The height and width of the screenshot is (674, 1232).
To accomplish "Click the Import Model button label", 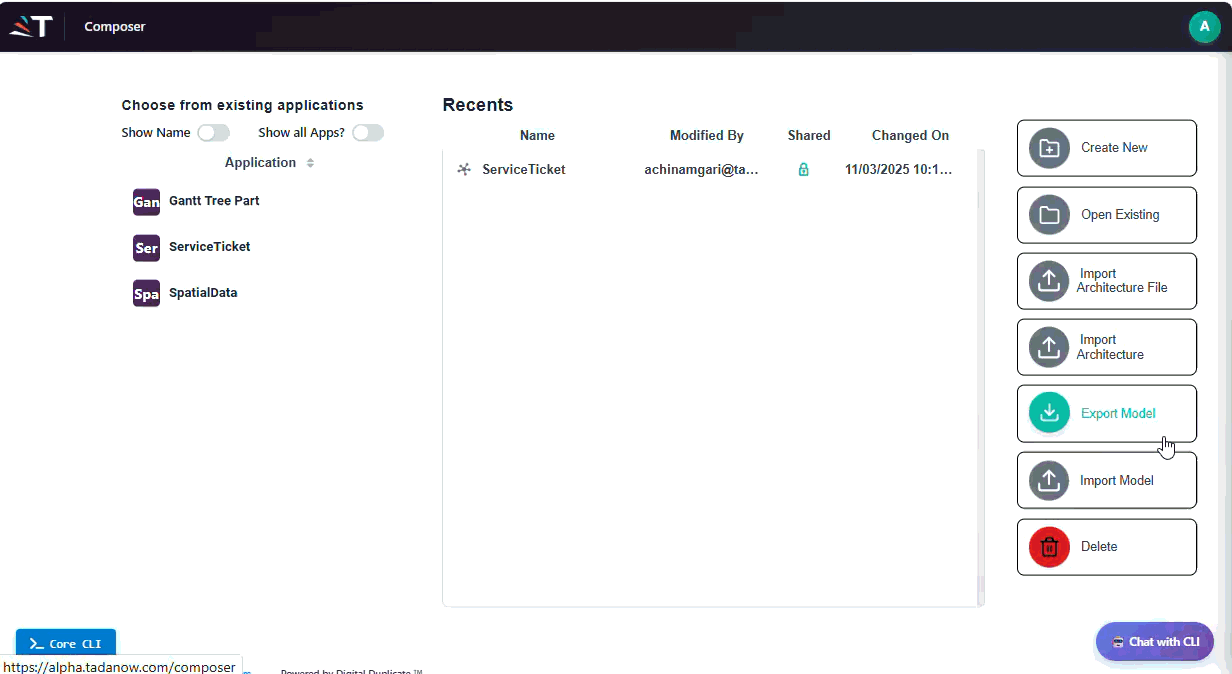I will point(1117,481).
